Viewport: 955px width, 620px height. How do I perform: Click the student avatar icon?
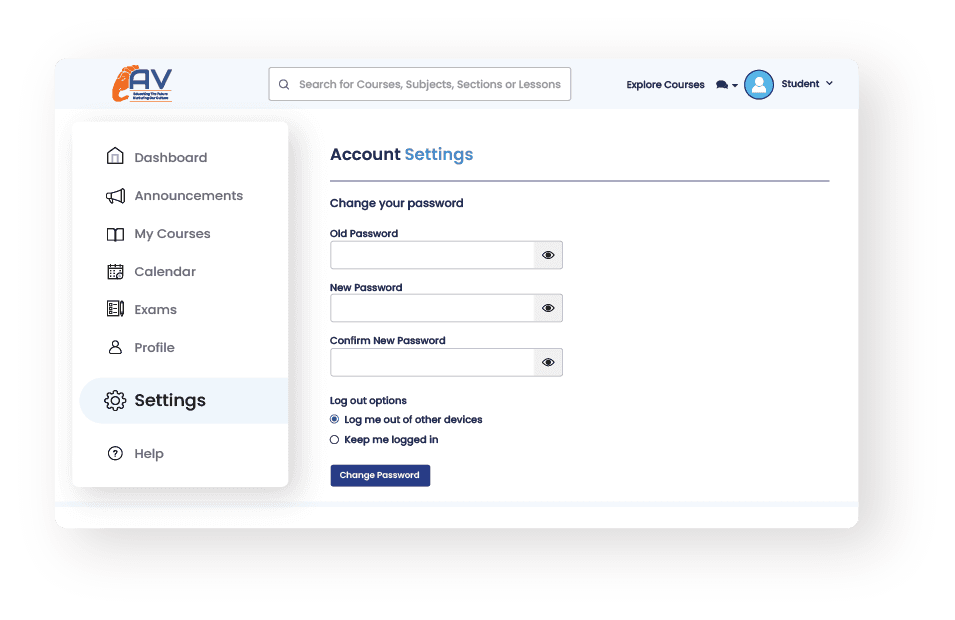(x=759, y=84)
